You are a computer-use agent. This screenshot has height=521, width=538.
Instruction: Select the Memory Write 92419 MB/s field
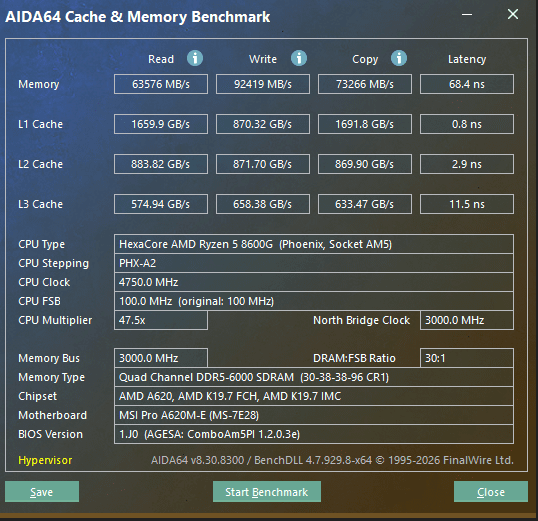tap(263, 84)
